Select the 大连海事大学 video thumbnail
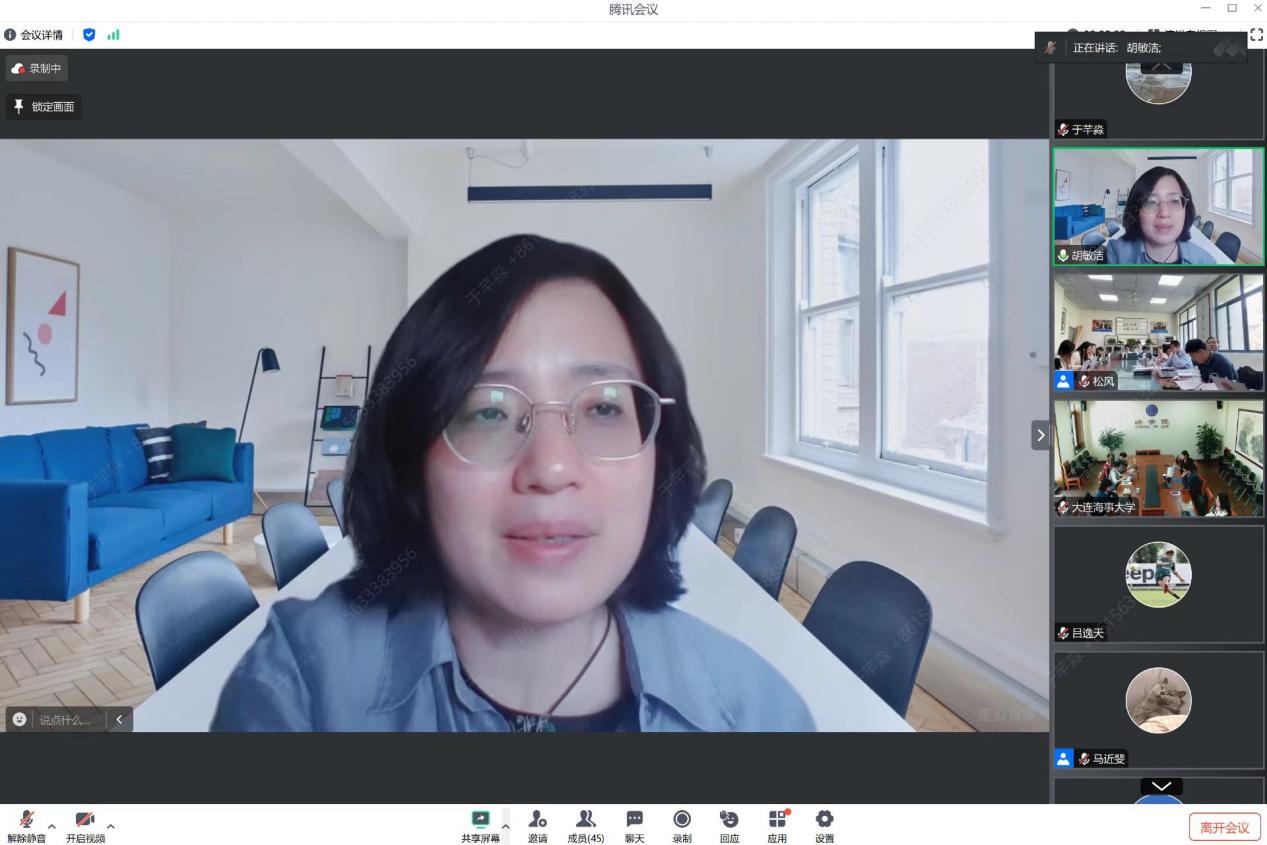The image size is (1267, 845). [x=1158, y=458]
